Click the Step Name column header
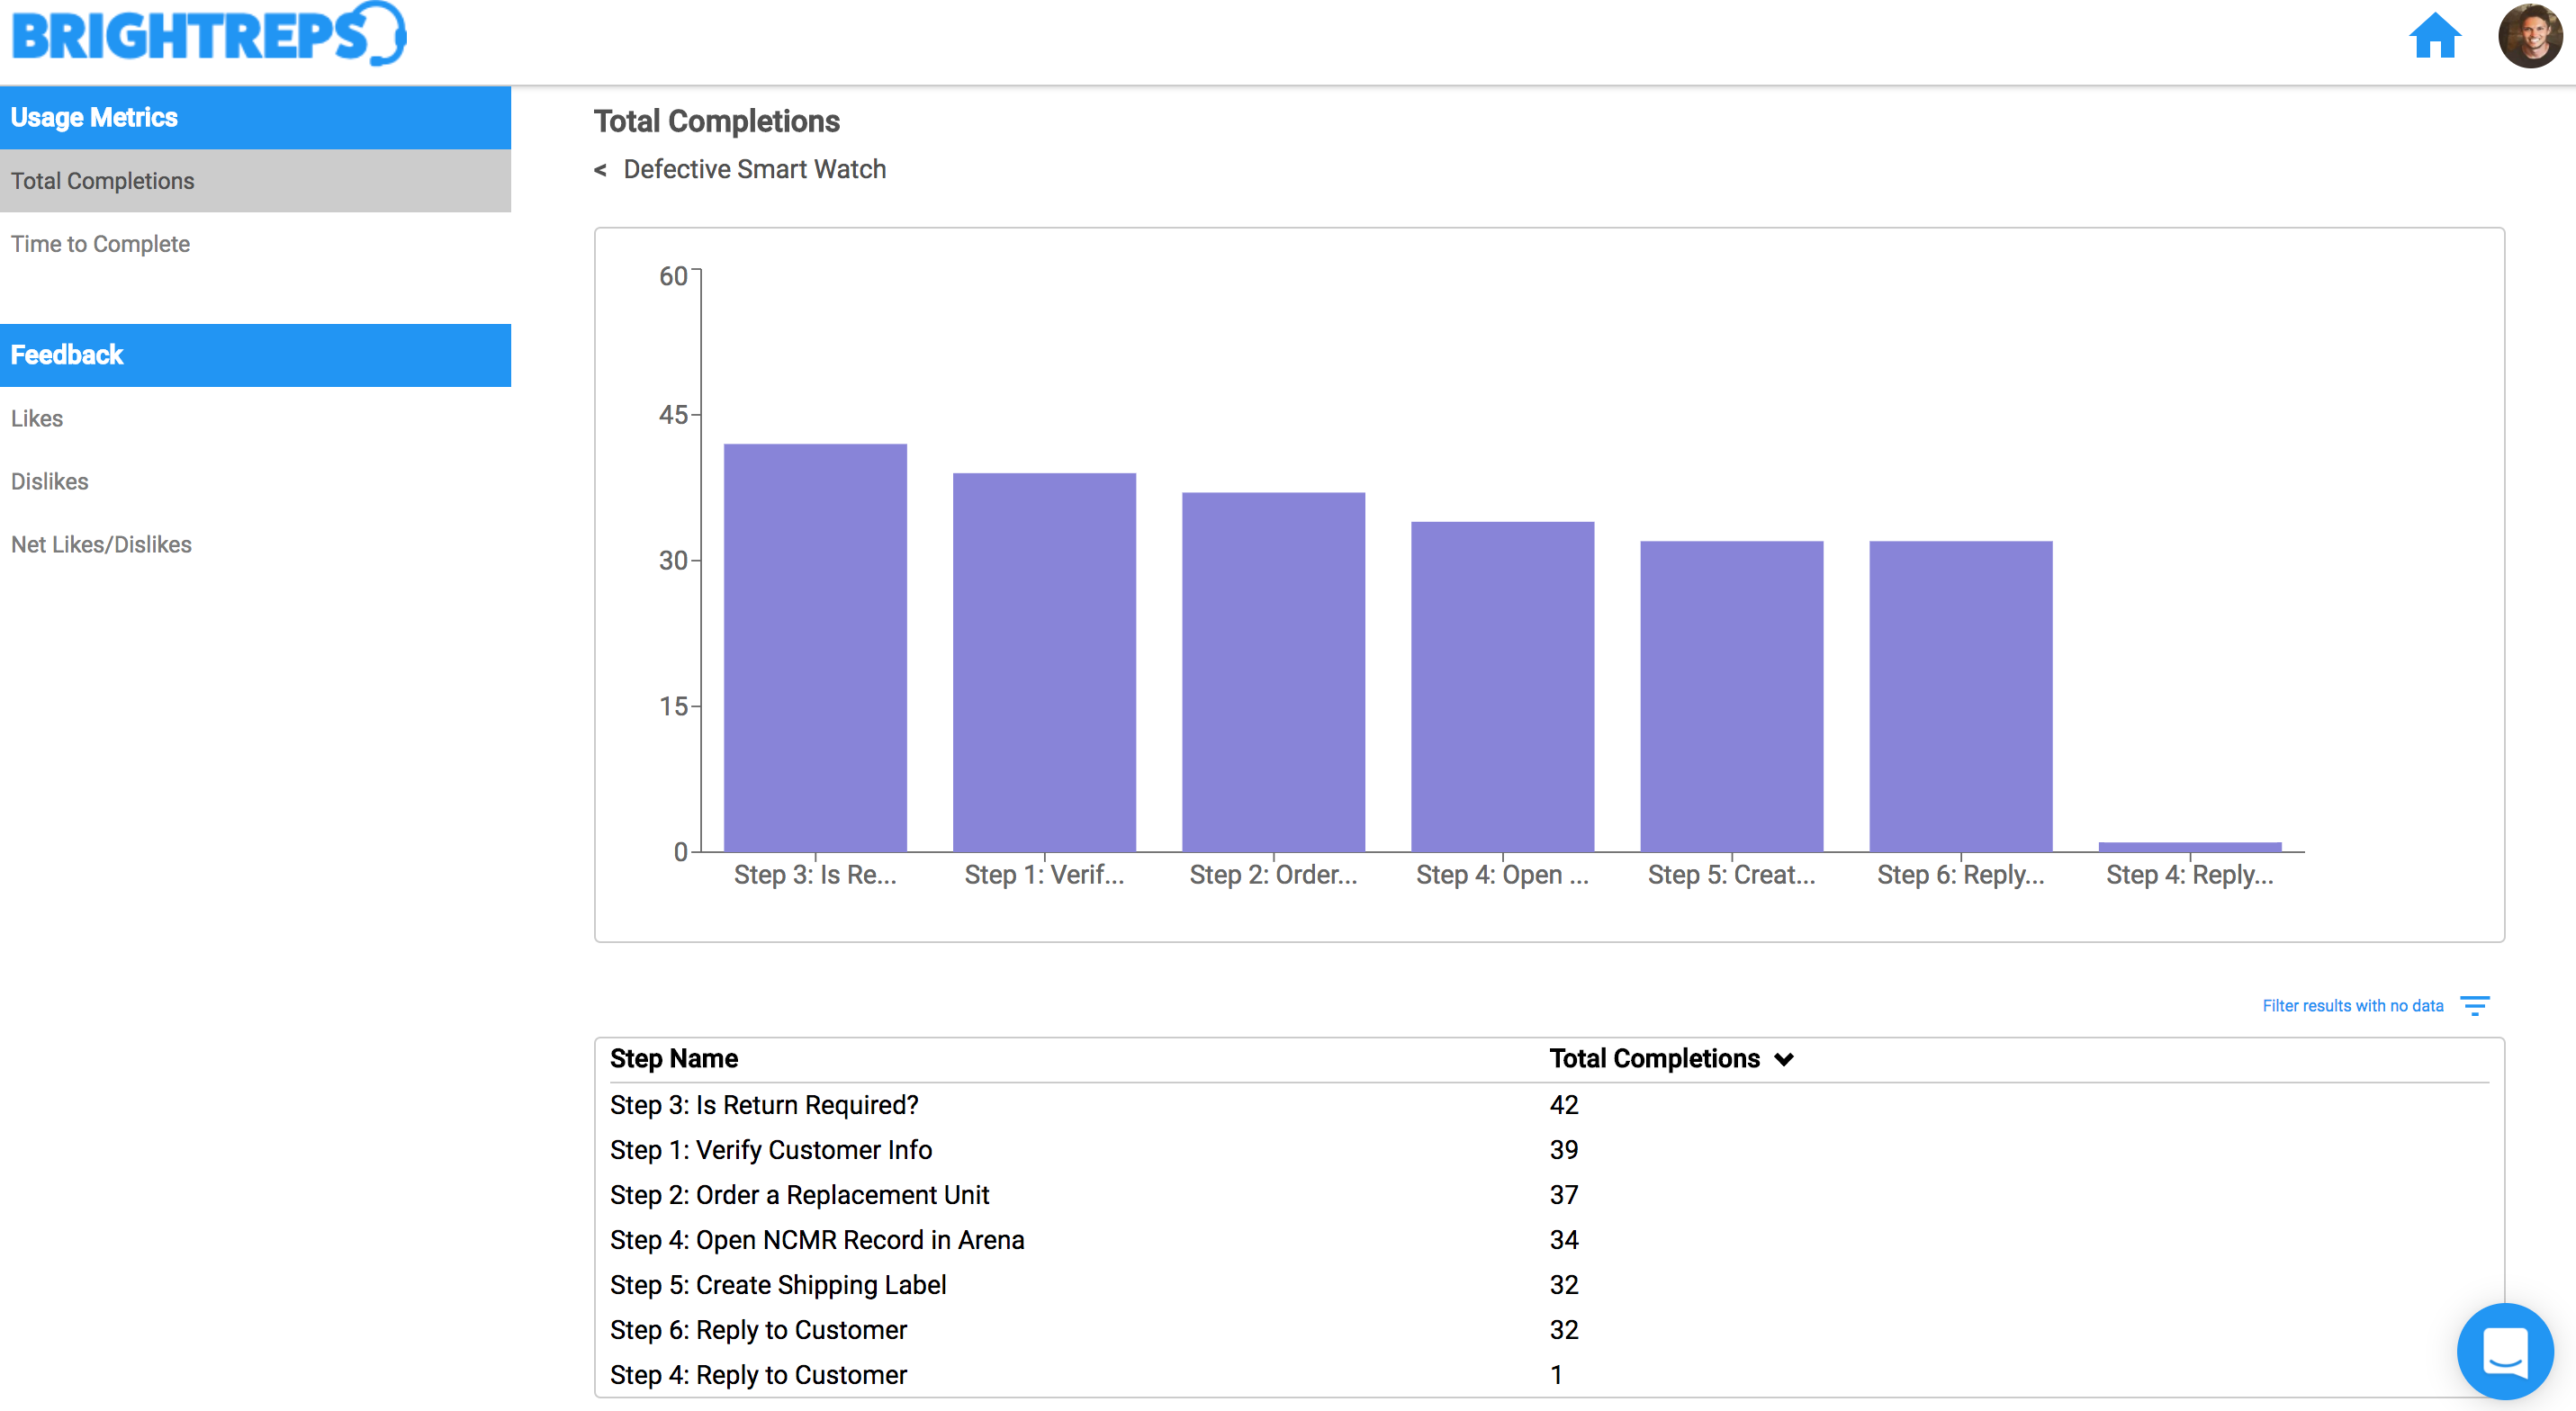 pos(674,1059)
